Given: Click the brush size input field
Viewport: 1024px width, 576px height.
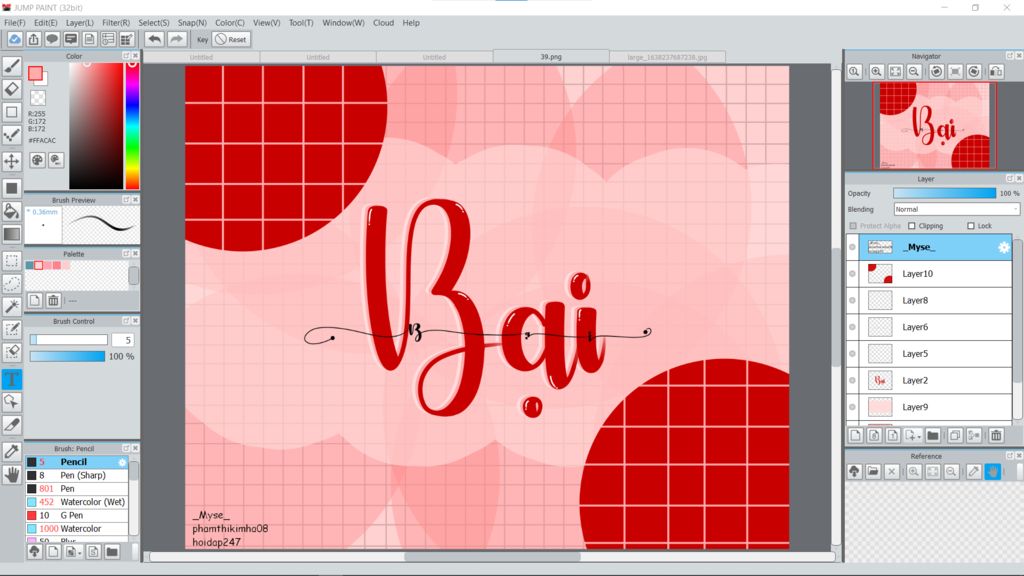Looking at the screenshot, I should 123,340.
